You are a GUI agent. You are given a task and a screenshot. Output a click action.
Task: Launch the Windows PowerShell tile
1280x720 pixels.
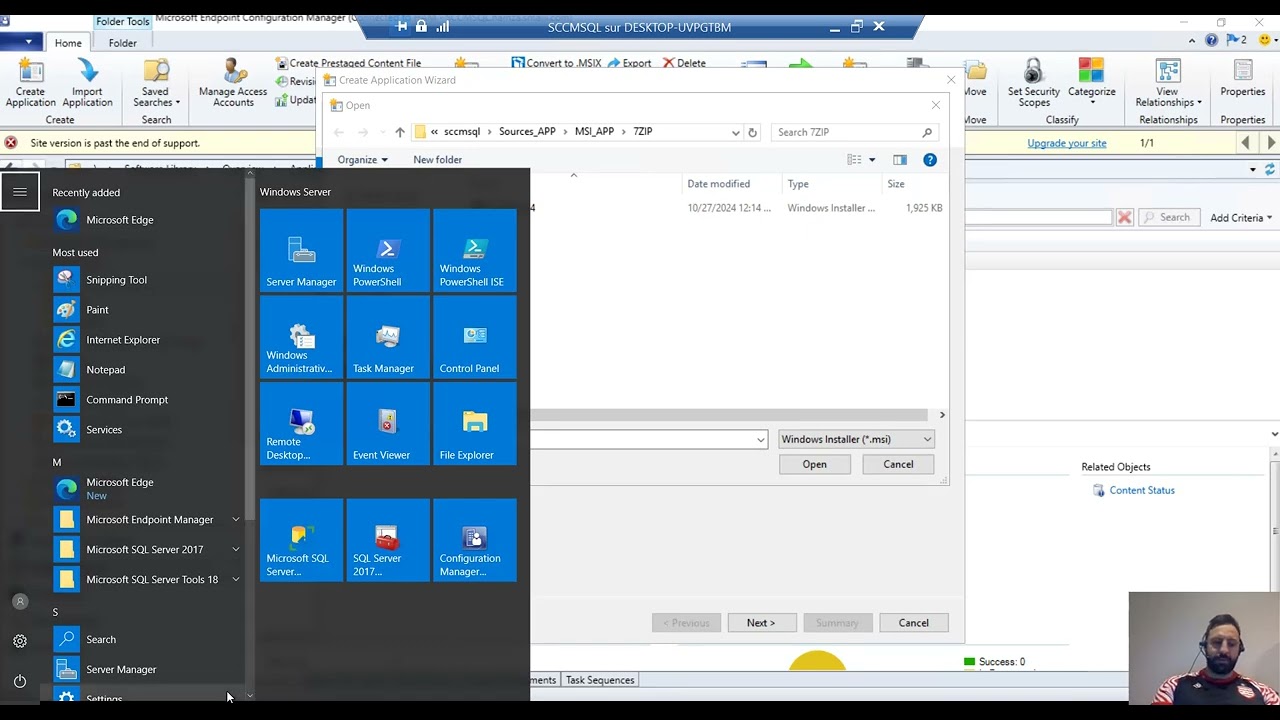click(388, 250)
